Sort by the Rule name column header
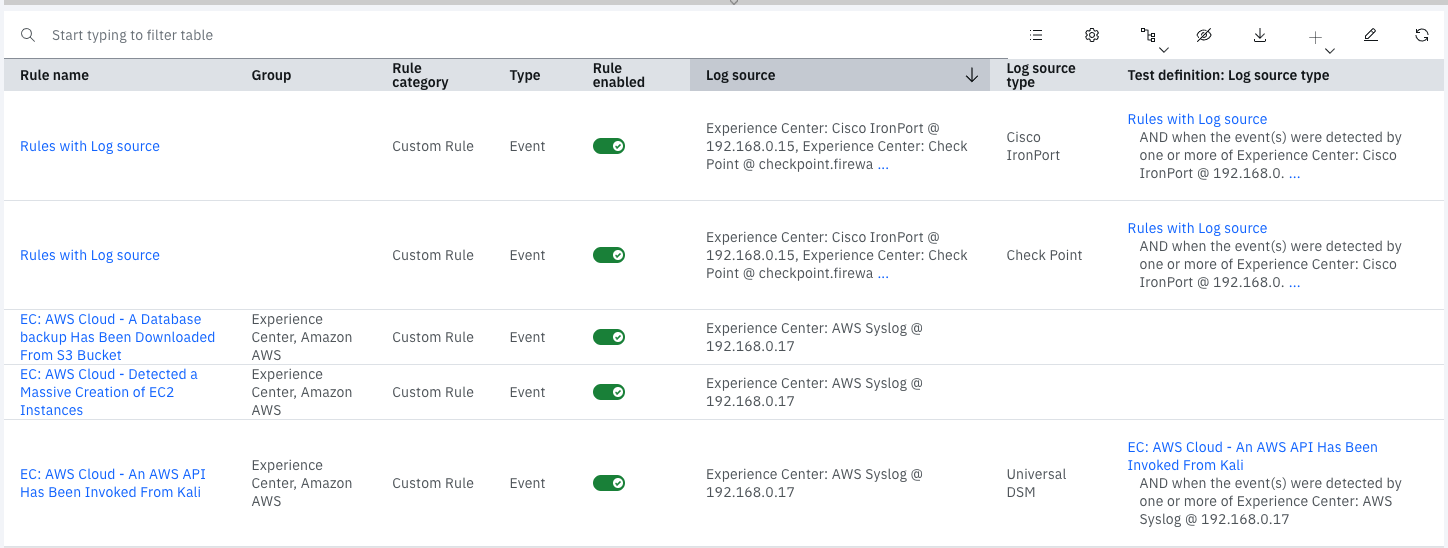This screenshot has height=548, width=1448. coord(55,75)
